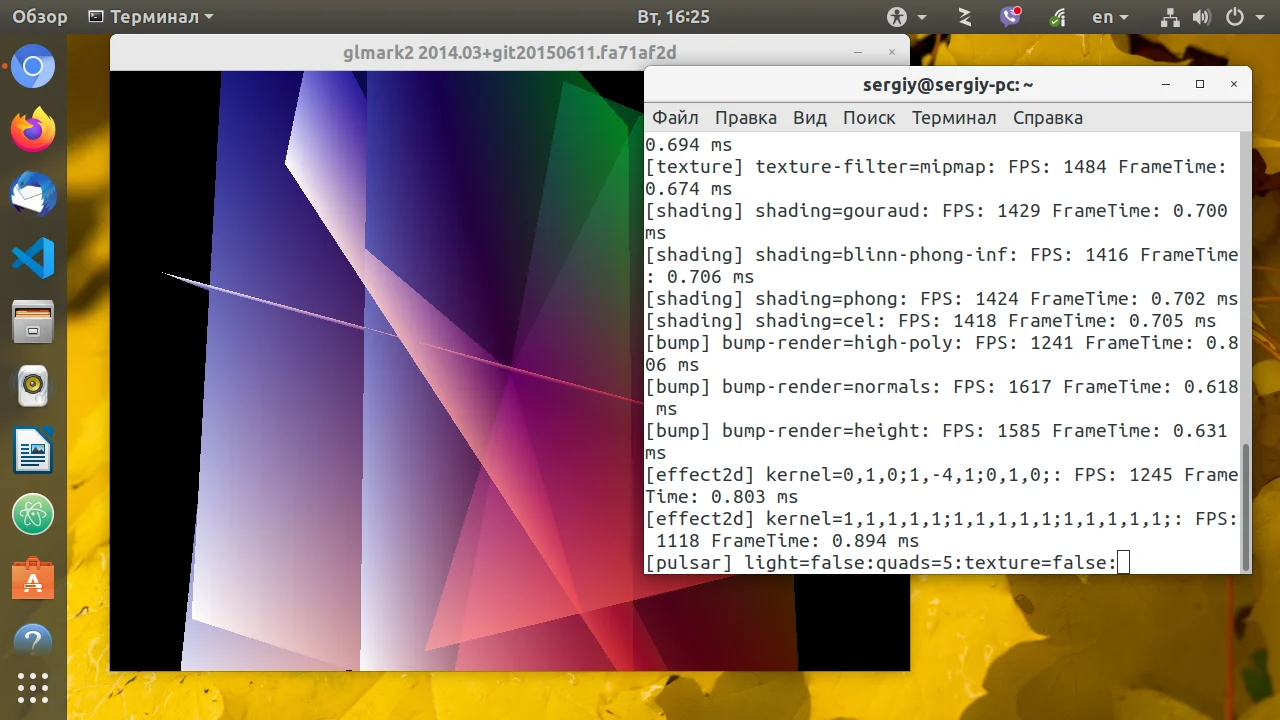Click the terminal vertical scrollbar handle
The width and height of the screenshot is (1280, 720).
pos(1245,506)
